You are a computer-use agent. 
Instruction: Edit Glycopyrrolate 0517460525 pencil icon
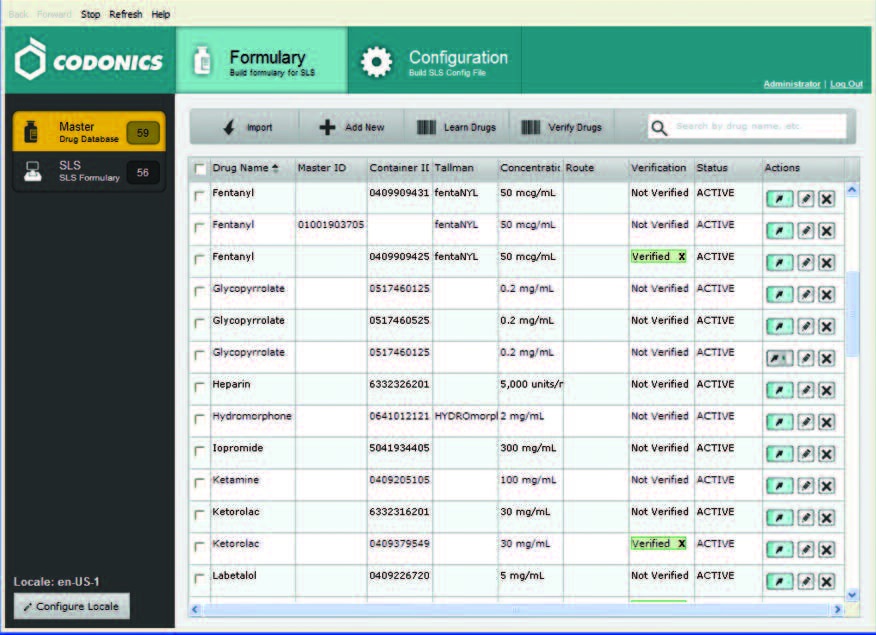[x=805, y=326]
